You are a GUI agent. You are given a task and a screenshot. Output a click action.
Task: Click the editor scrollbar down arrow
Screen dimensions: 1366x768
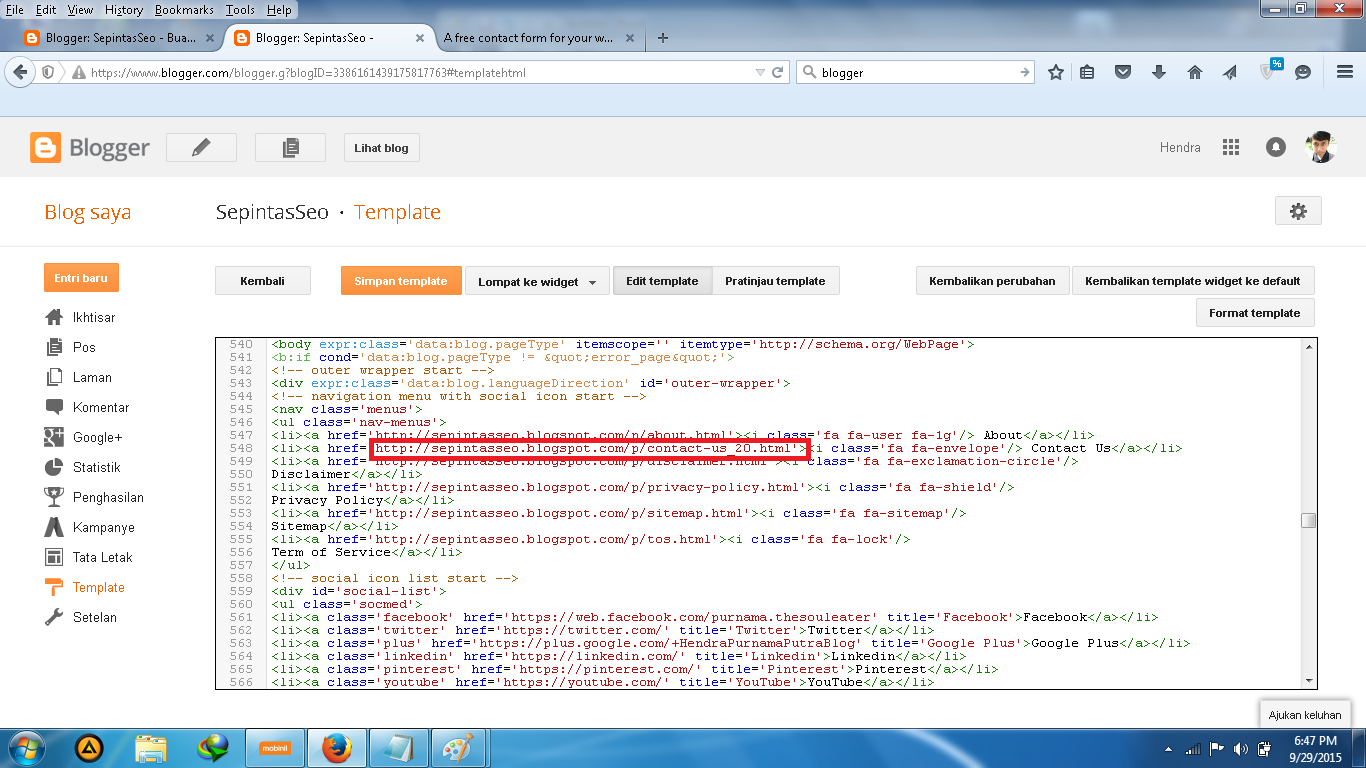[x=1308, y=680]
